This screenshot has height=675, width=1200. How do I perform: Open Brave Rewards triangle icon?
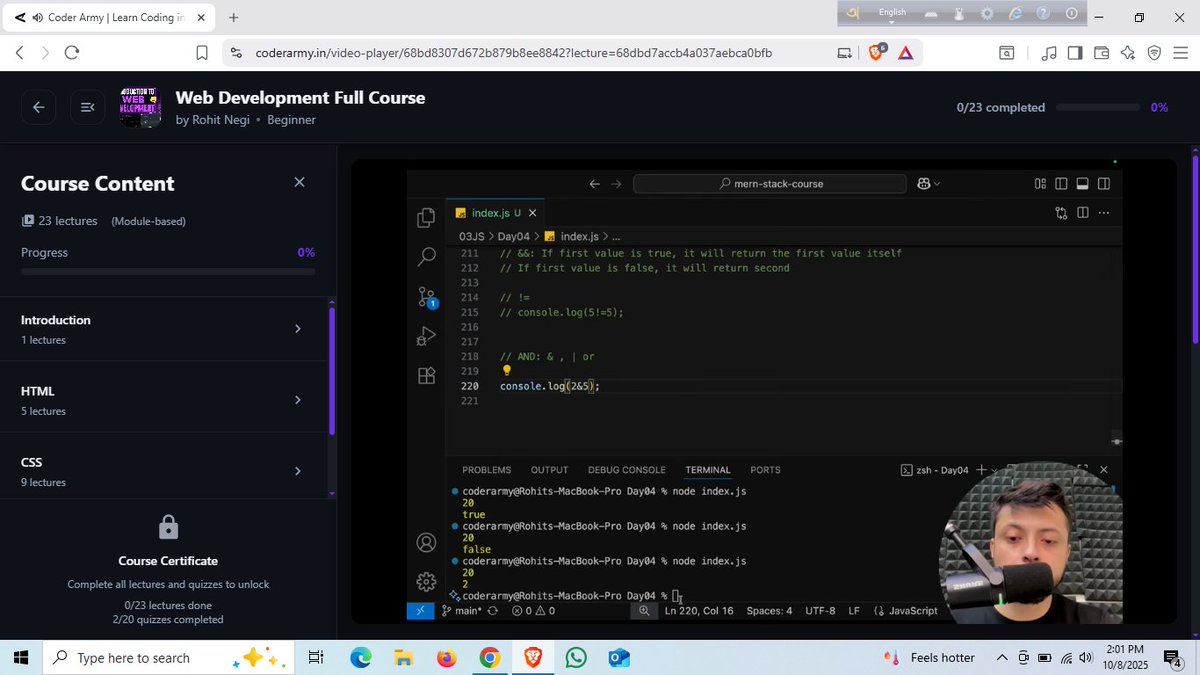pyautogui.click(x=906, y=53)
